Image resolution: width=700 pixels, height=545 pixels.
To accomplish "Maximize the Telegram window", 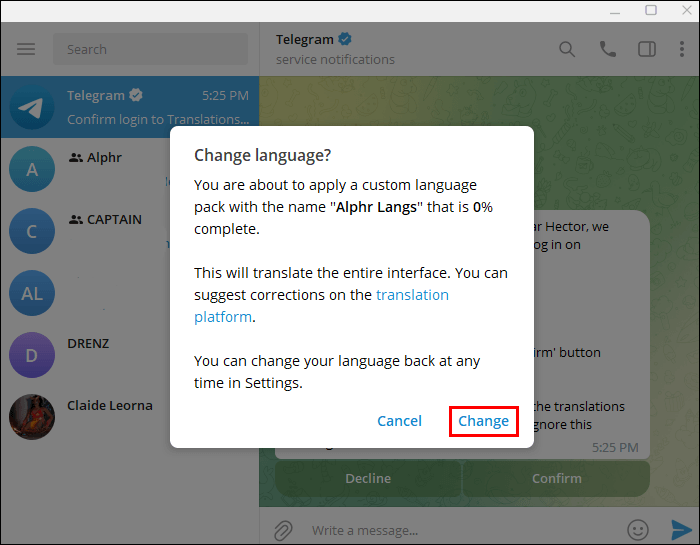I will point(651,10).
